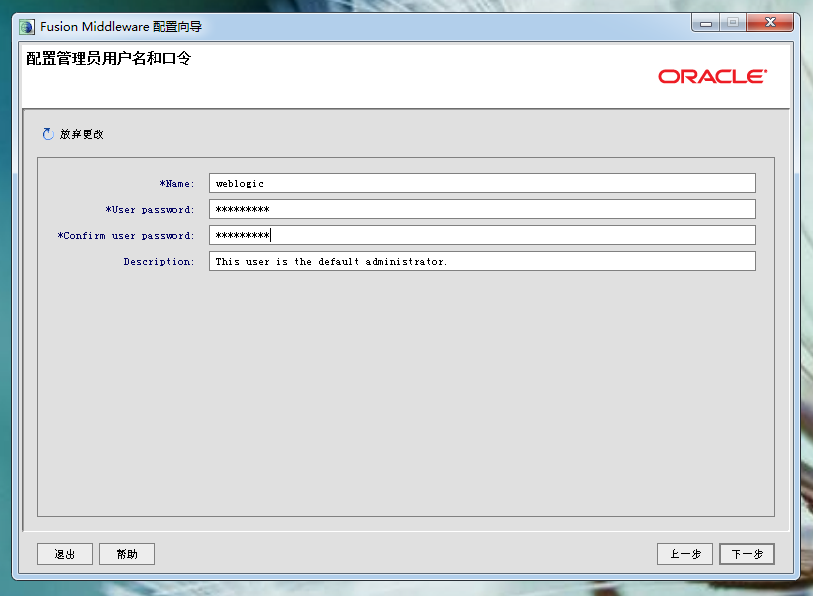Image resolution: width=813 pixels, height=596 pixels.
Task: Click the 退出 (Exit) button
Action: click(65, 554)
